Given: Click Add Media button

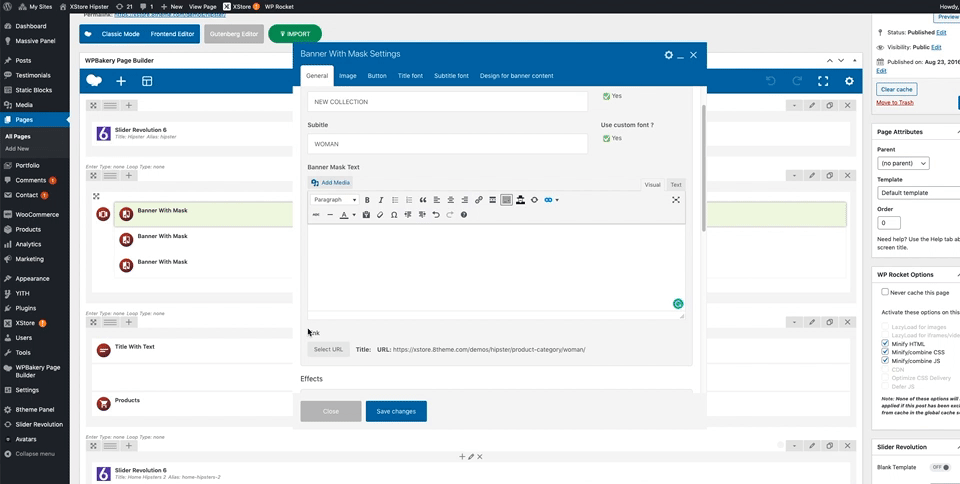Looking at the screenshot, I should click(x=330, y=182).
